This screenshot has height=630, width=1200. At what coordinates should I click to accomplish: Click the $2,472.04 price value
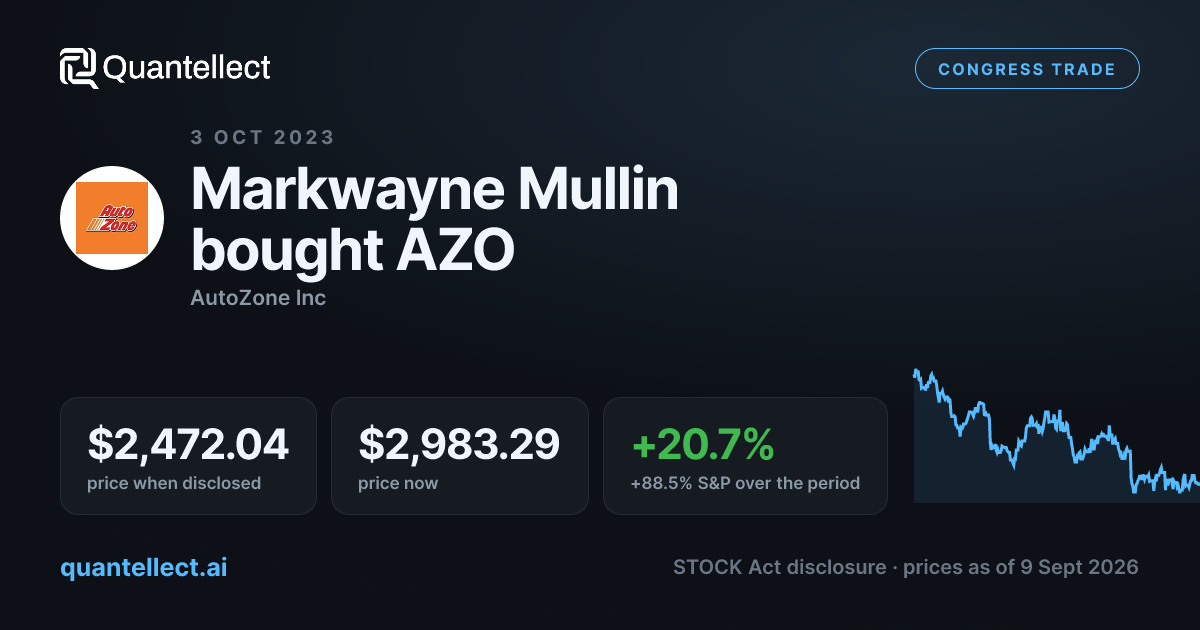point(188,444)
